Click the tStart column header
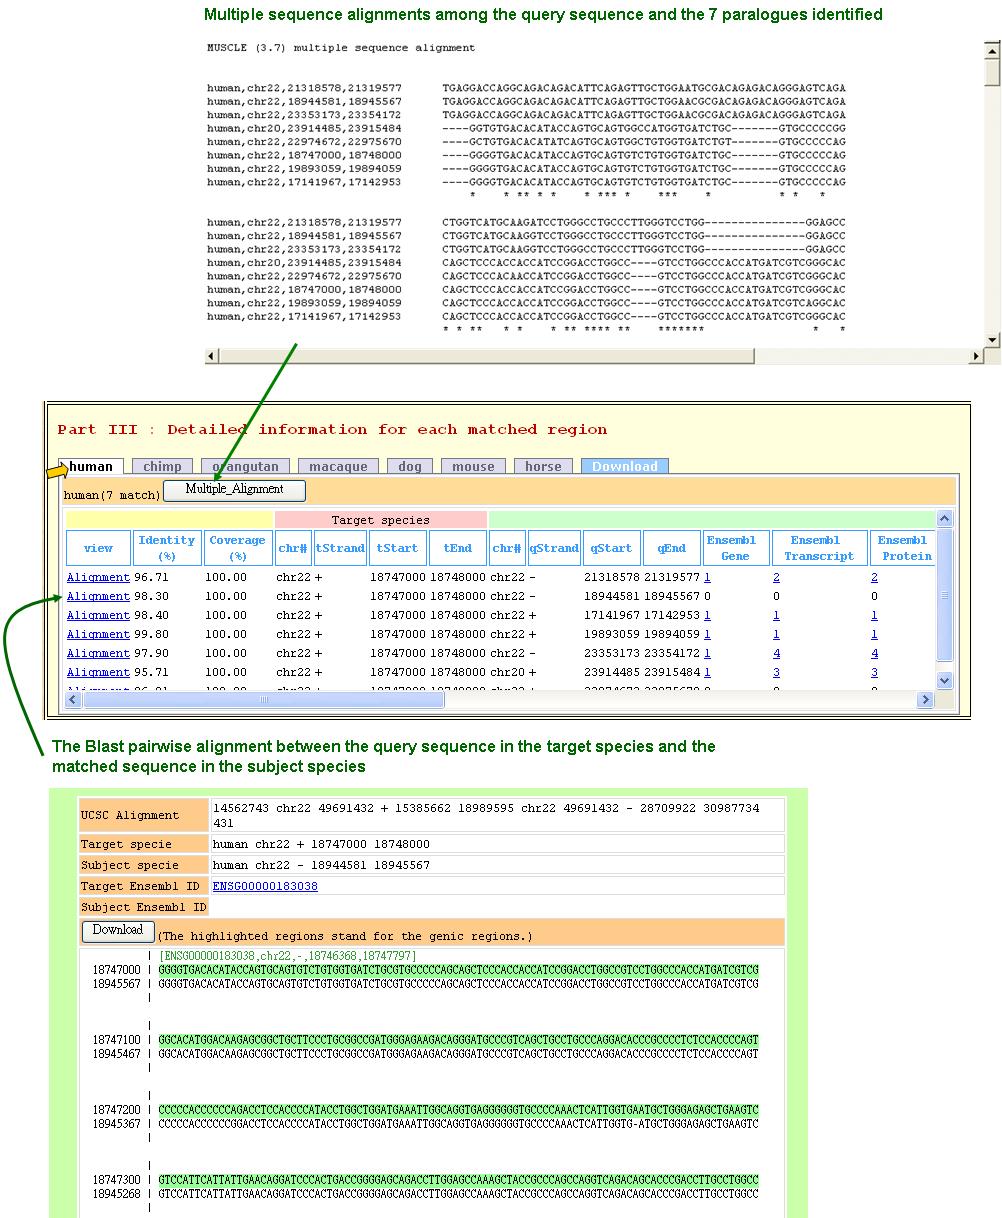1002x1218 pixels. coord(398,548)
